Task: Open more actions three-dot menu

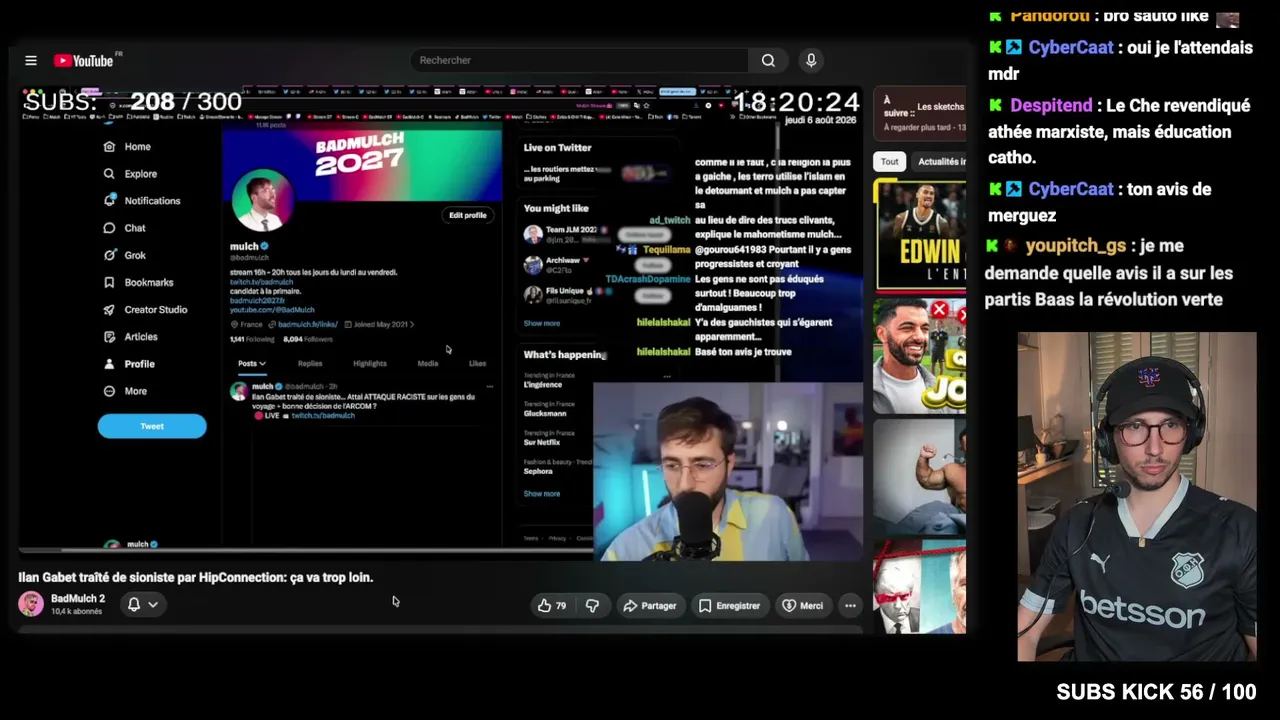Action: point(850,605)
